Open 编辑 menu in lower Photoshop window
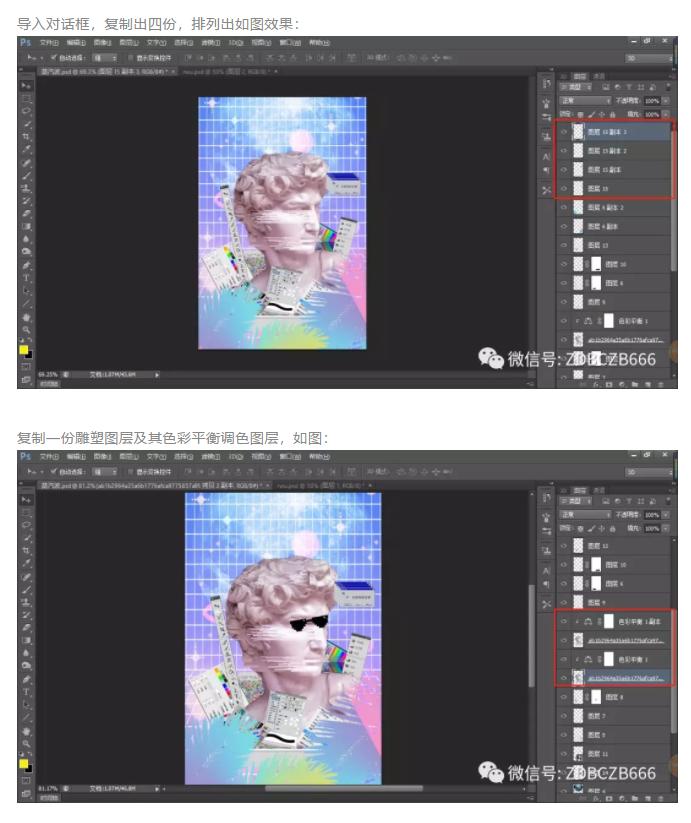Image resolution: width=691 pixels, height=823 pixels. coord(76,457)
